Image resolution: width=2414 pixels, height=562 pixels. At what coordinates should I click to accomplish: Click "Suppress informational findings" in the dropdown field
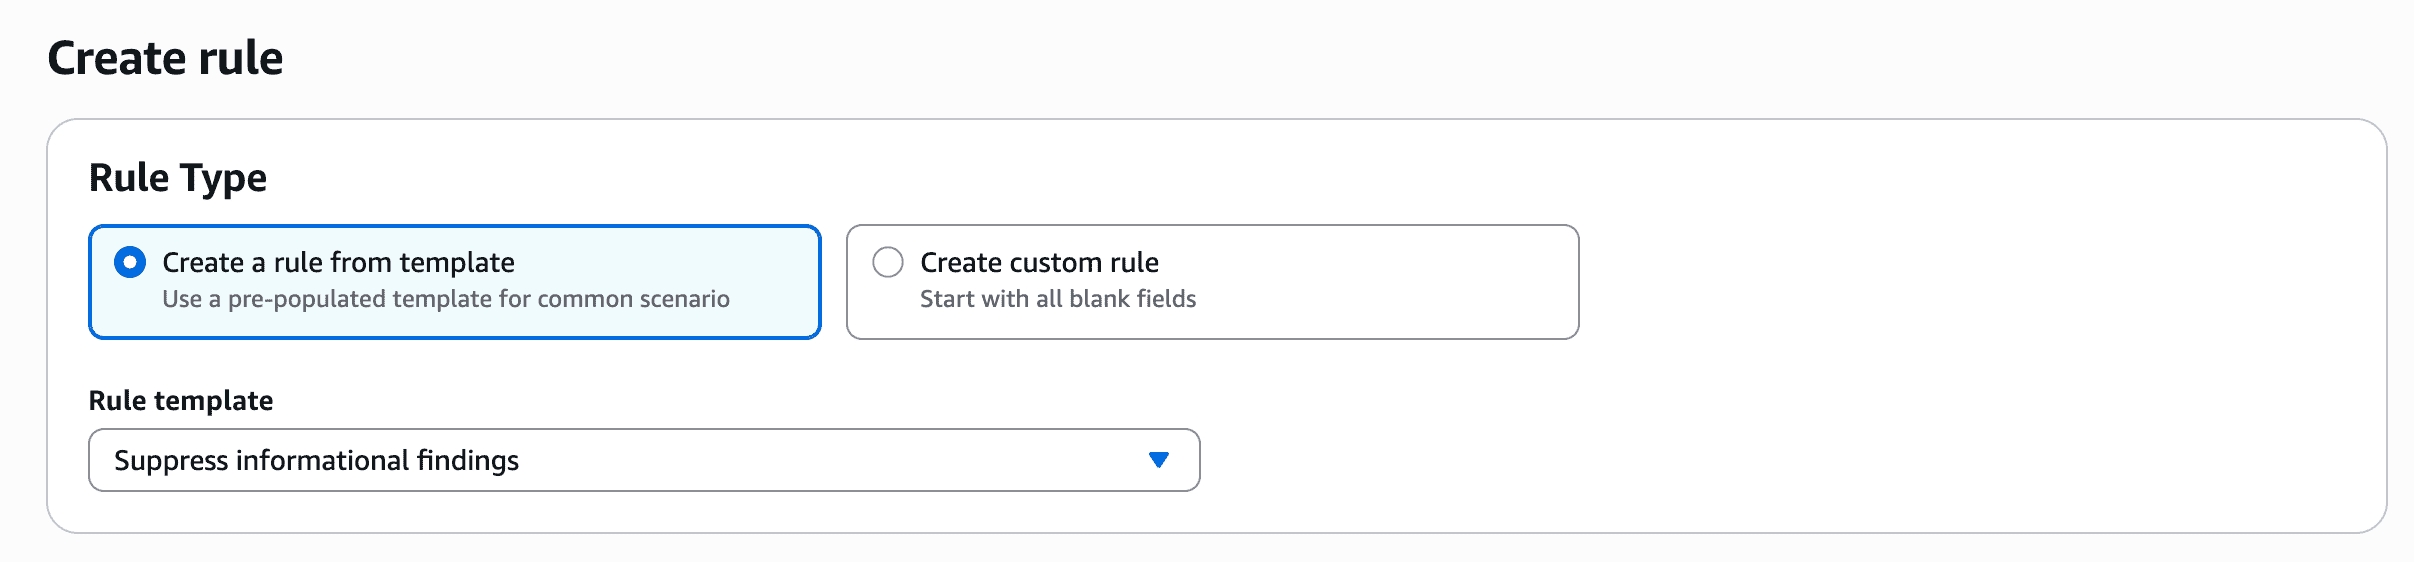click(x=316, y=460)
